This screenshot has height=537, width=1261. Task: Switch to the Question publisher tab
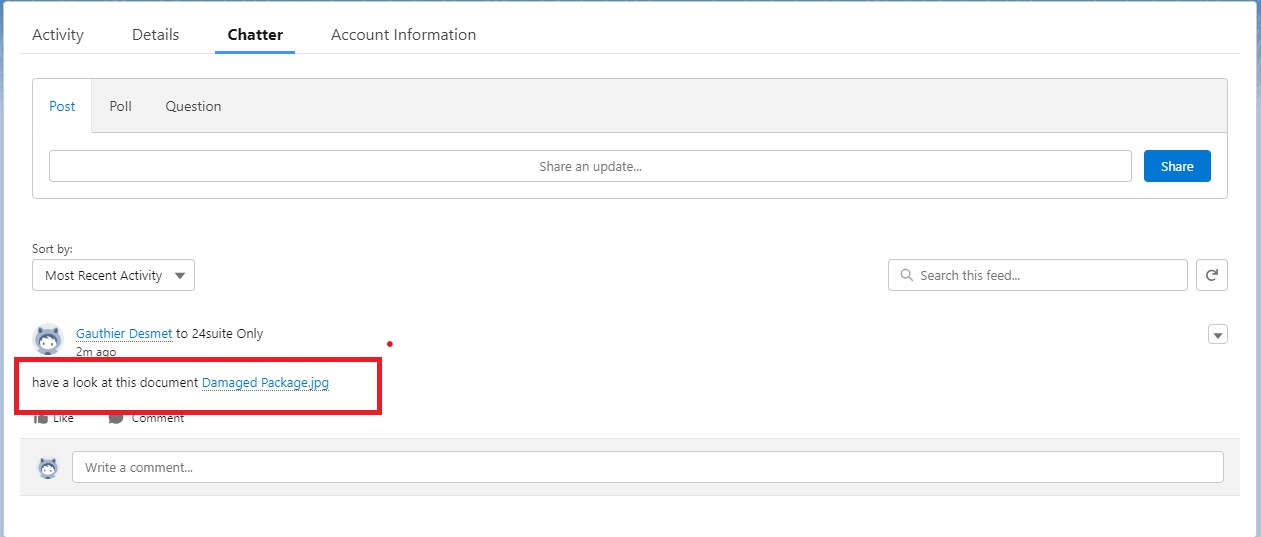pyautogui.click(x=193, y=106)
